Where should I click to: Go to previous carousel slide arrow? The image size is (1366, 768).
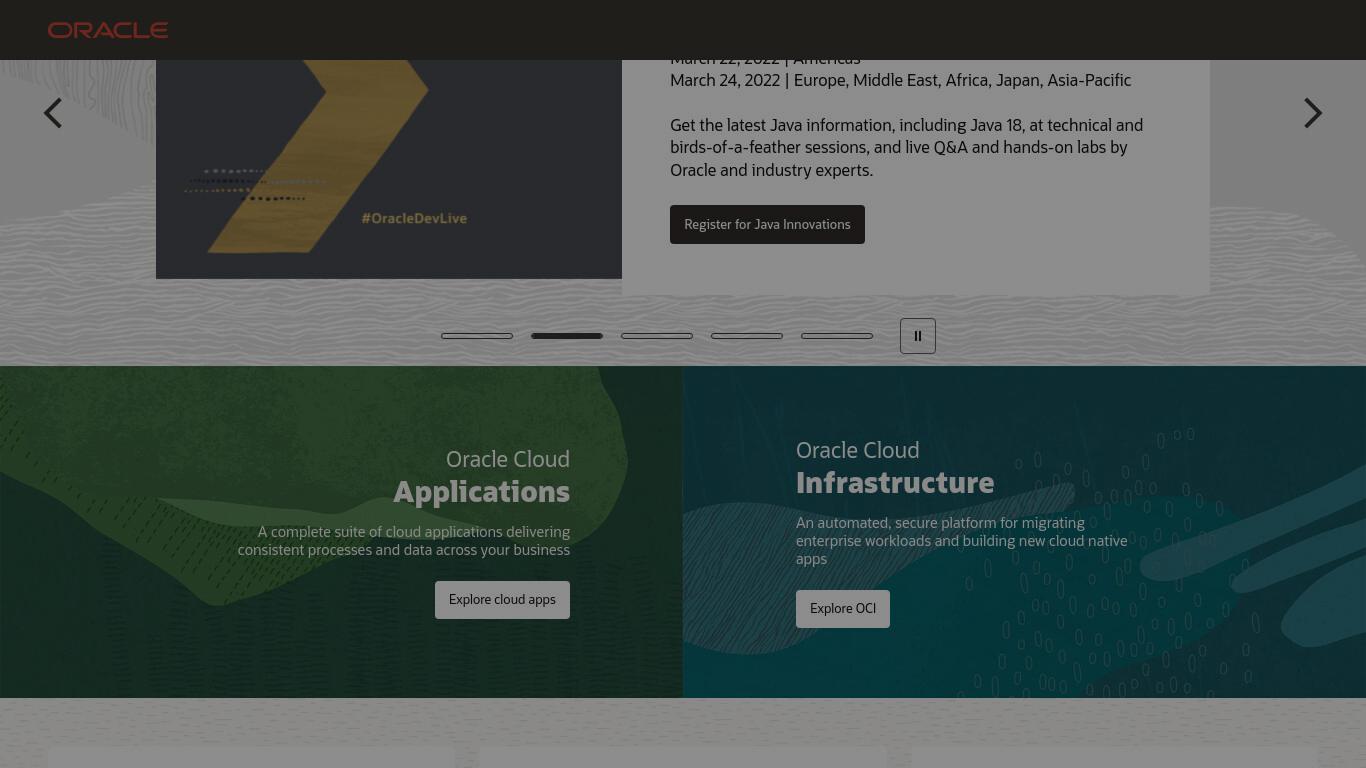[53, 113]
